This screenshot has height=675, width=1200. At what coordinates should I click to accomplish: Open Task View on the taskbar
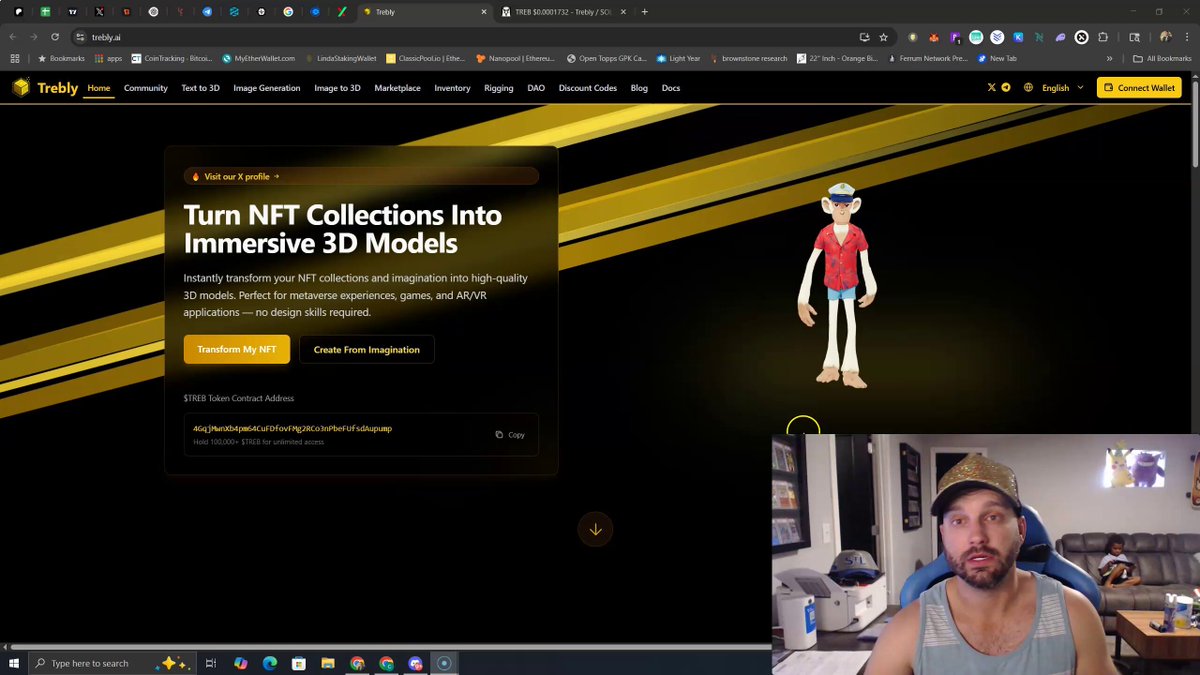coord(210,663)
